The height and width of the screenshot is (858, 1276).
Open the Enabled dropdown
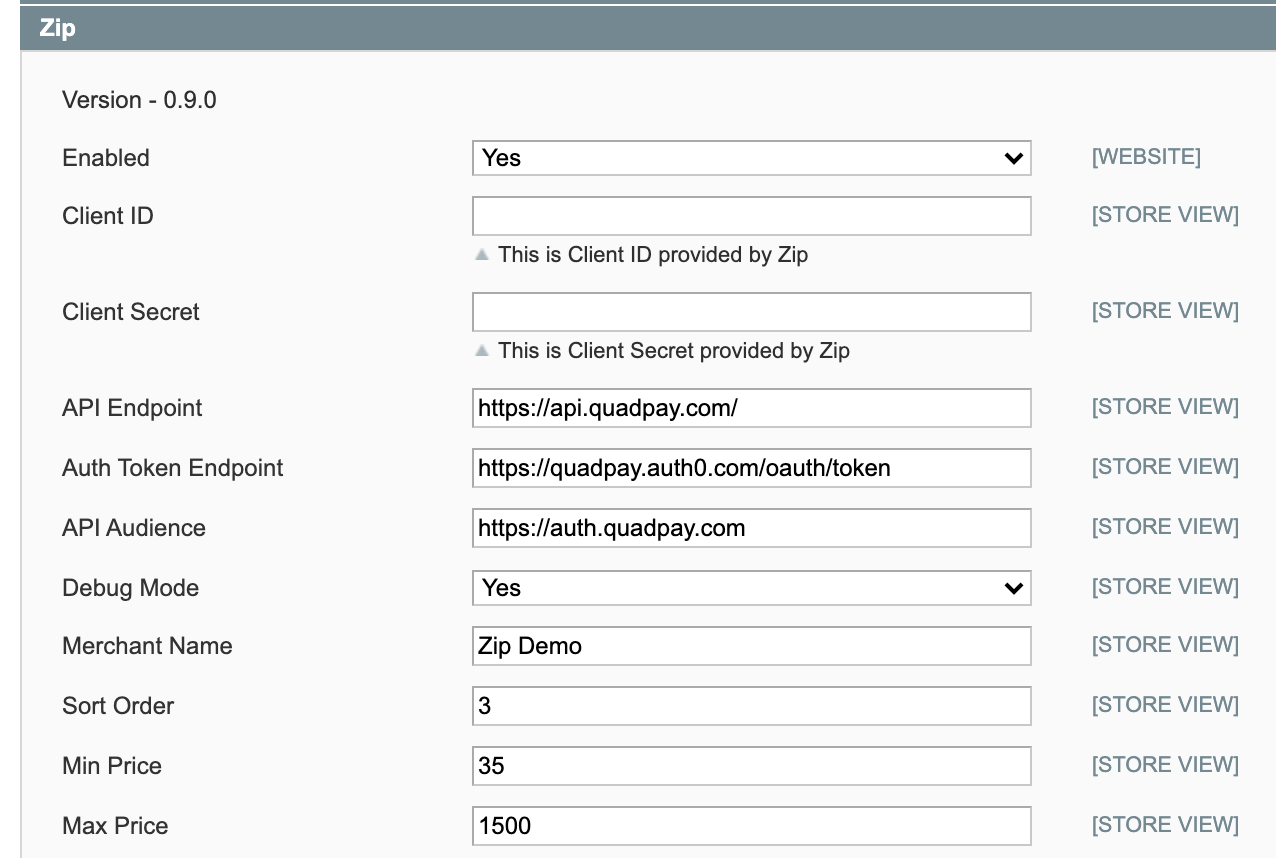click(x=751, y=158)
